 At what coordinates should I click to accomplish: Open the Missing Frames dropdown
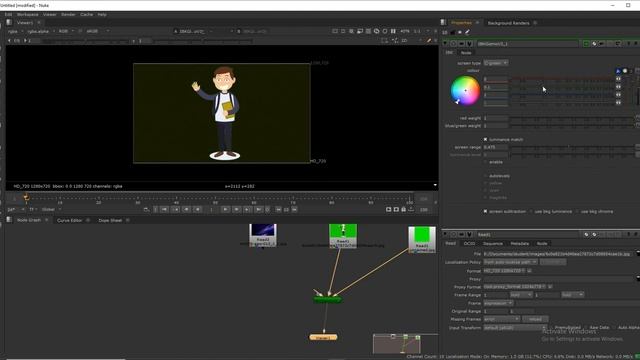(502, 319)
